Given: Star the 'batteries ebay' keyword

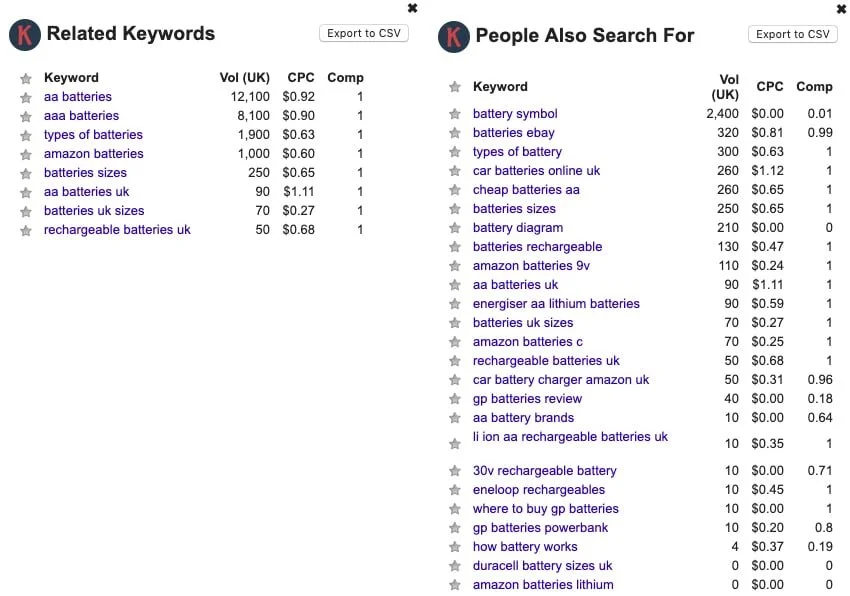Looking at the screenshot, I should point(455,133).
